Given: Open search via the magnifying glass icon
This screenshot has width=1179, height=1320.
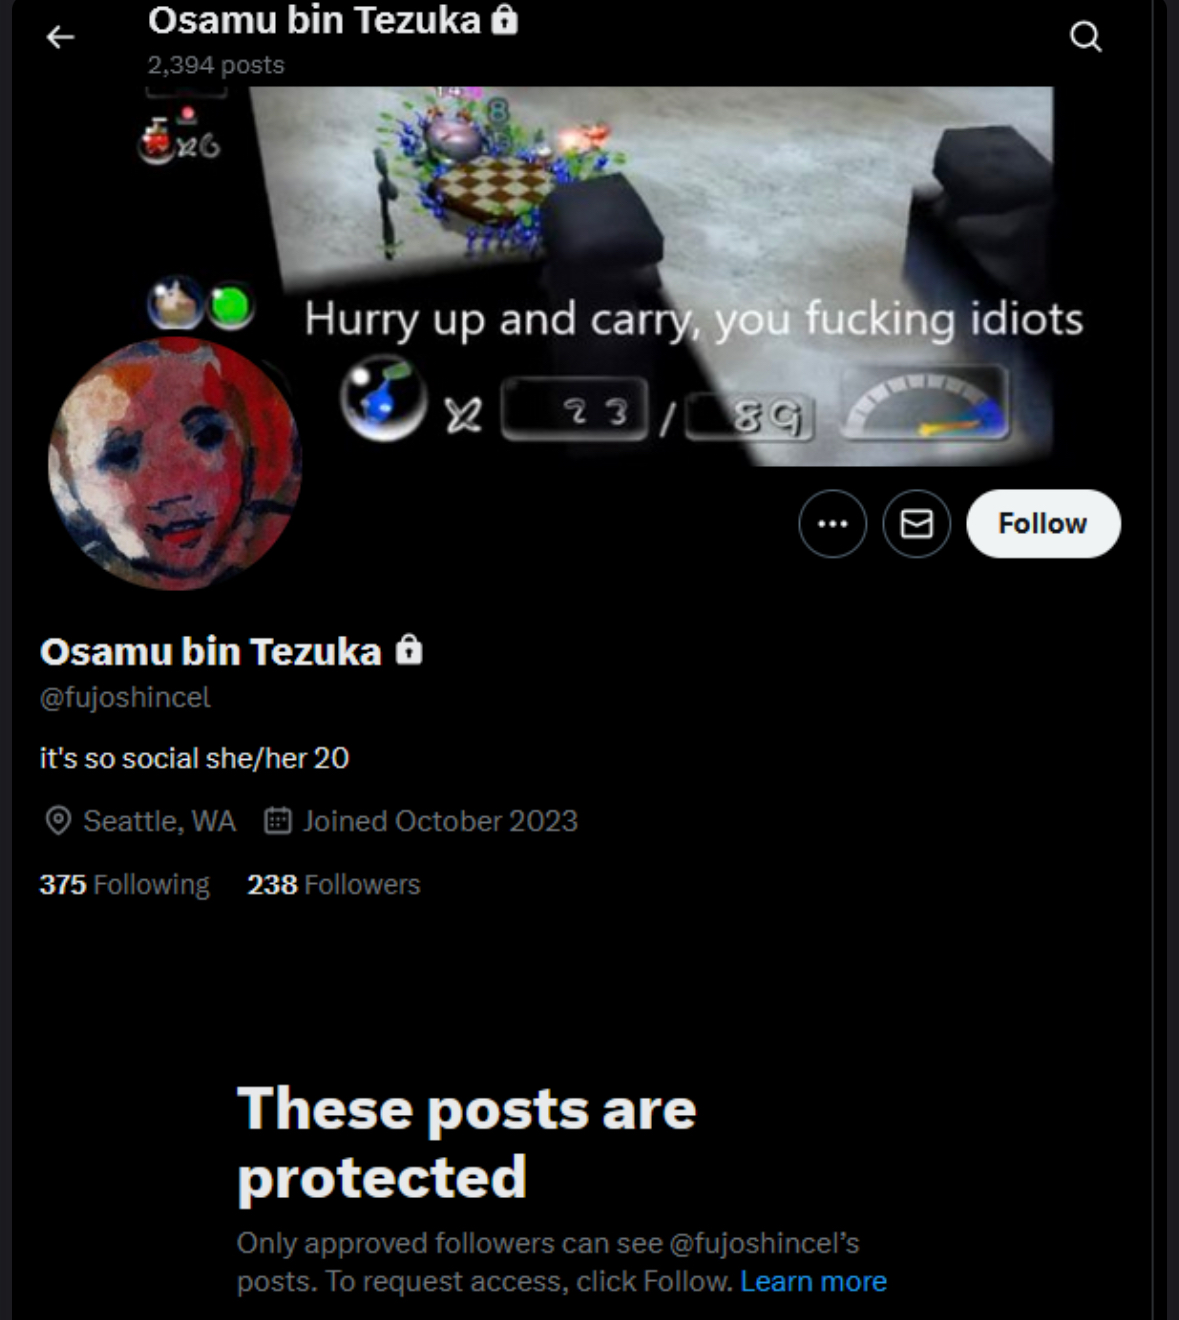Looking at the screenshot, I should point(1085,37).
